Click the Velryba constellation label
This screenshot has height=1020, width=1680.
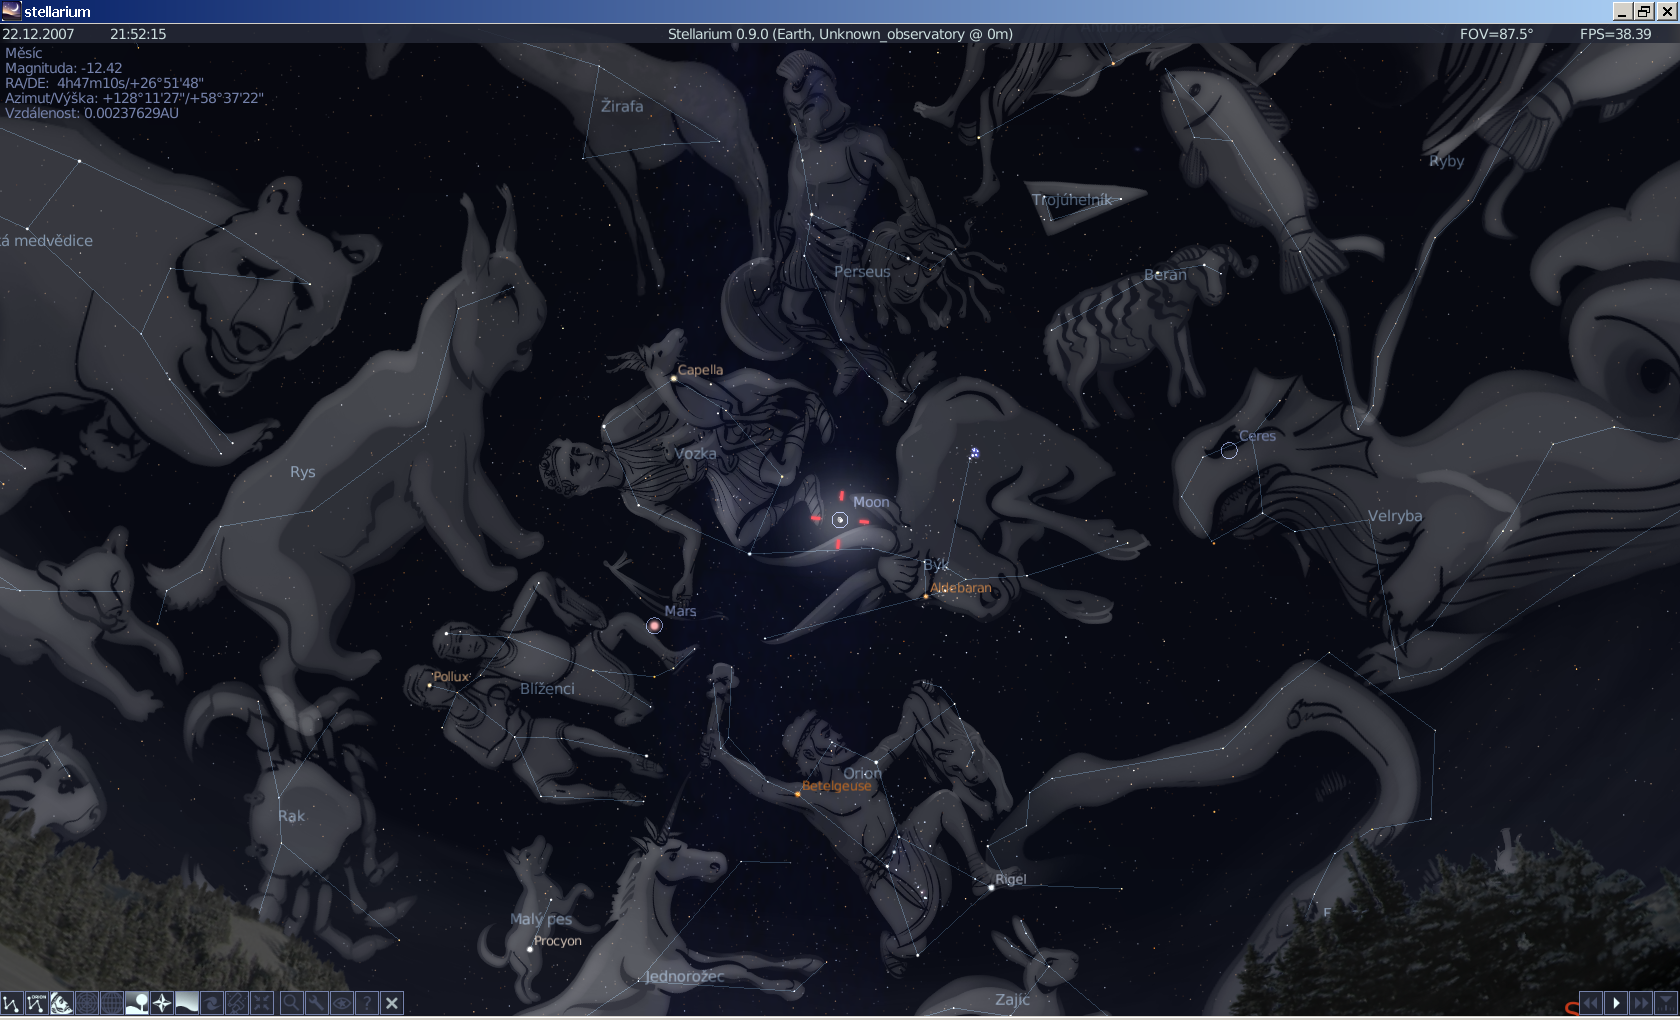point(1395,516)
